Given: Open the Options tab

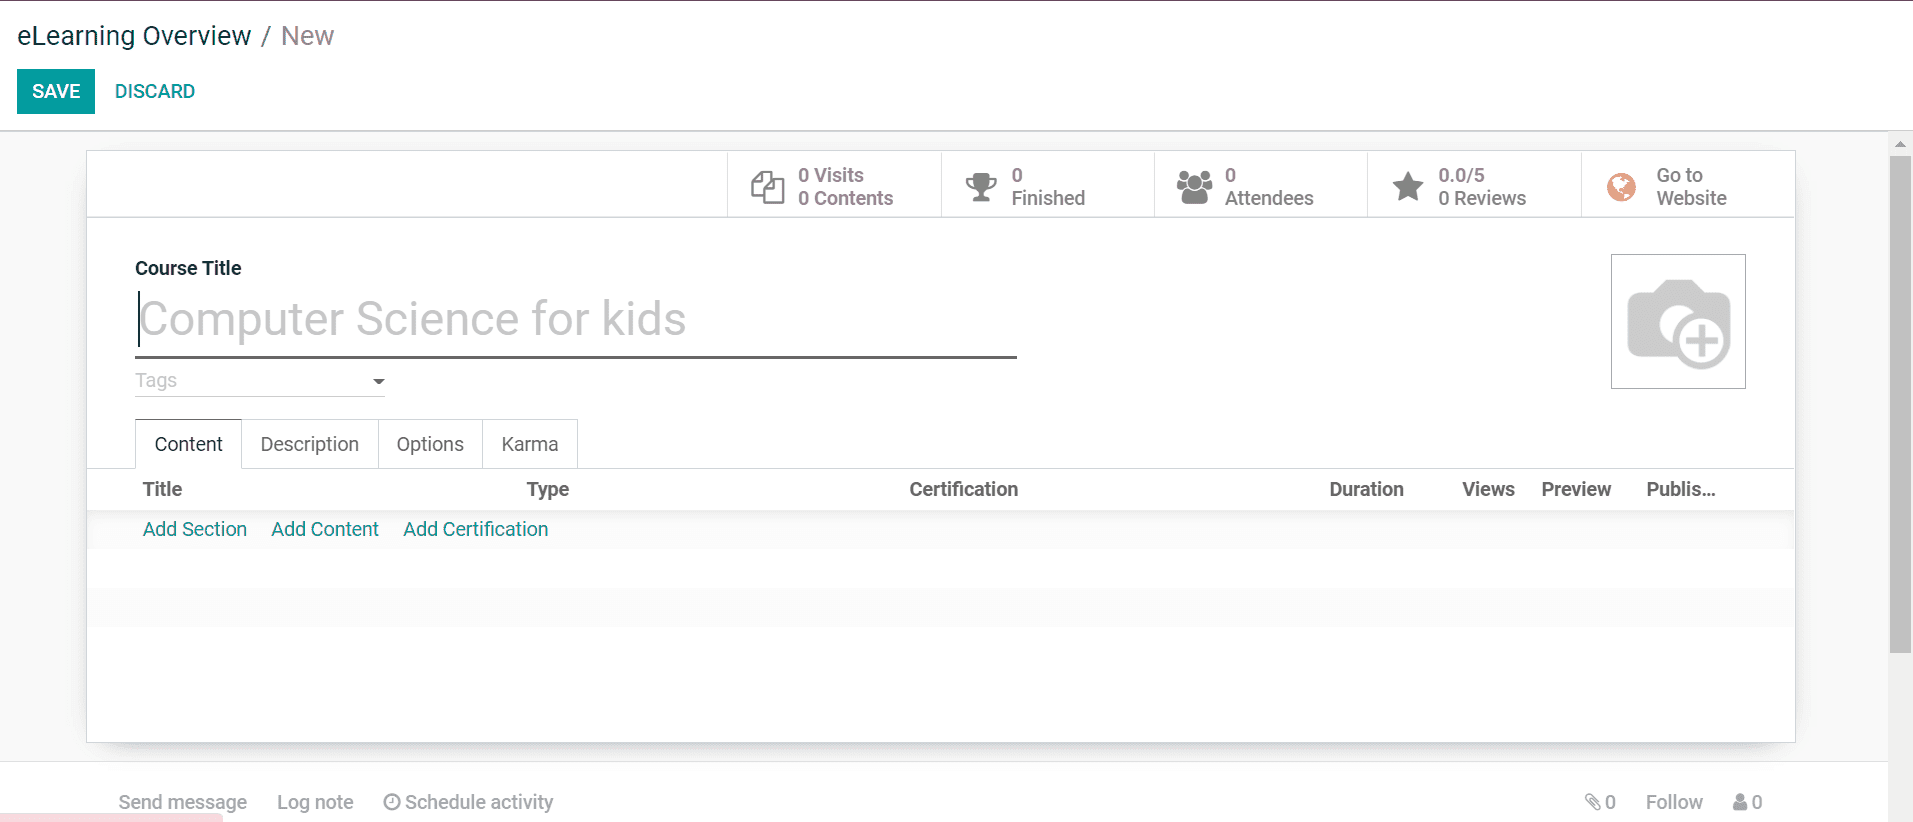Looking at the screenshot, I should click(x=430, y=444).
